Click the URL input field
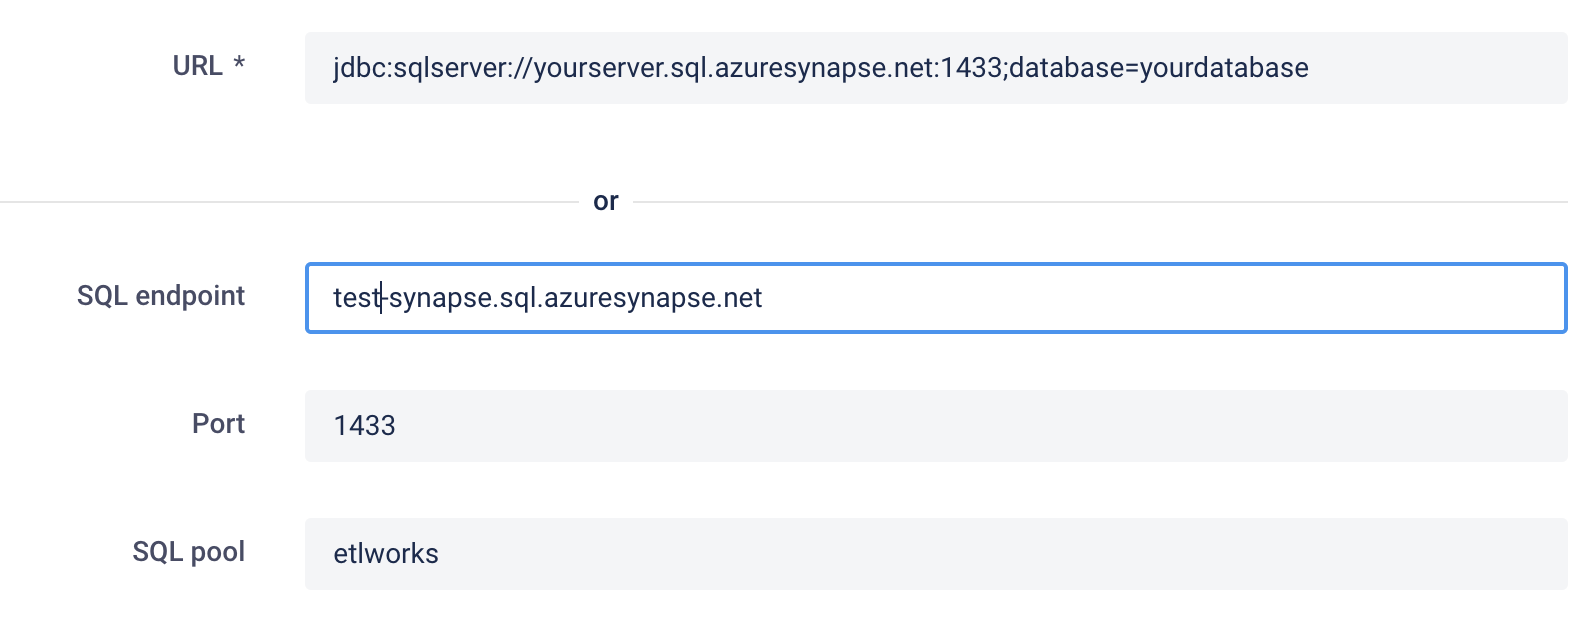Viewport: 1592px width, 618px height. click(x=936, y=68)
